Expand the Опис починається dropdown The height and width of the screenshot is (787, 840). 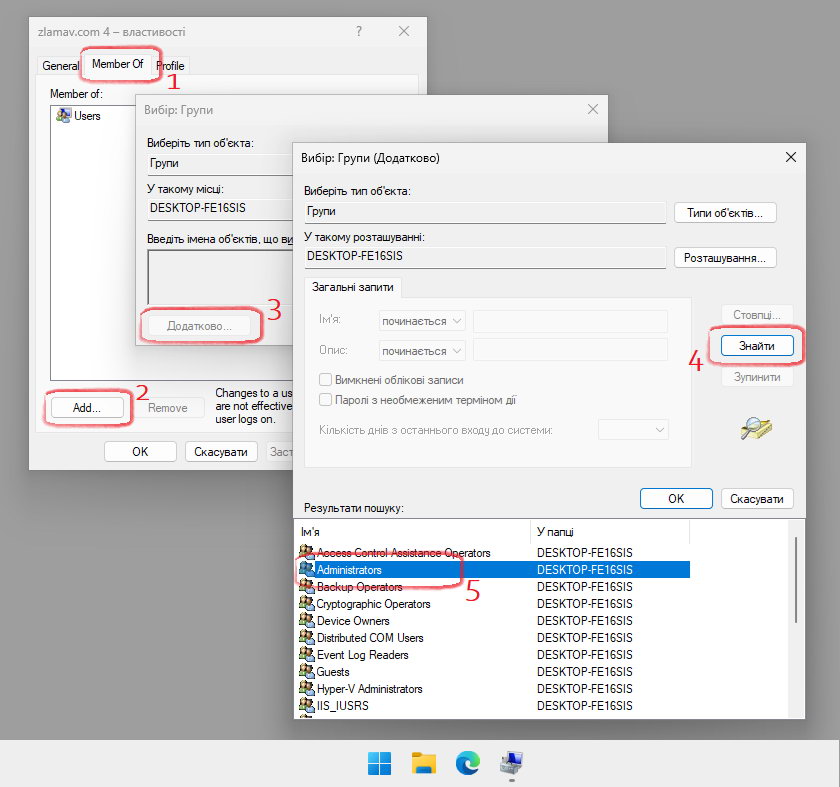point(422,351)
